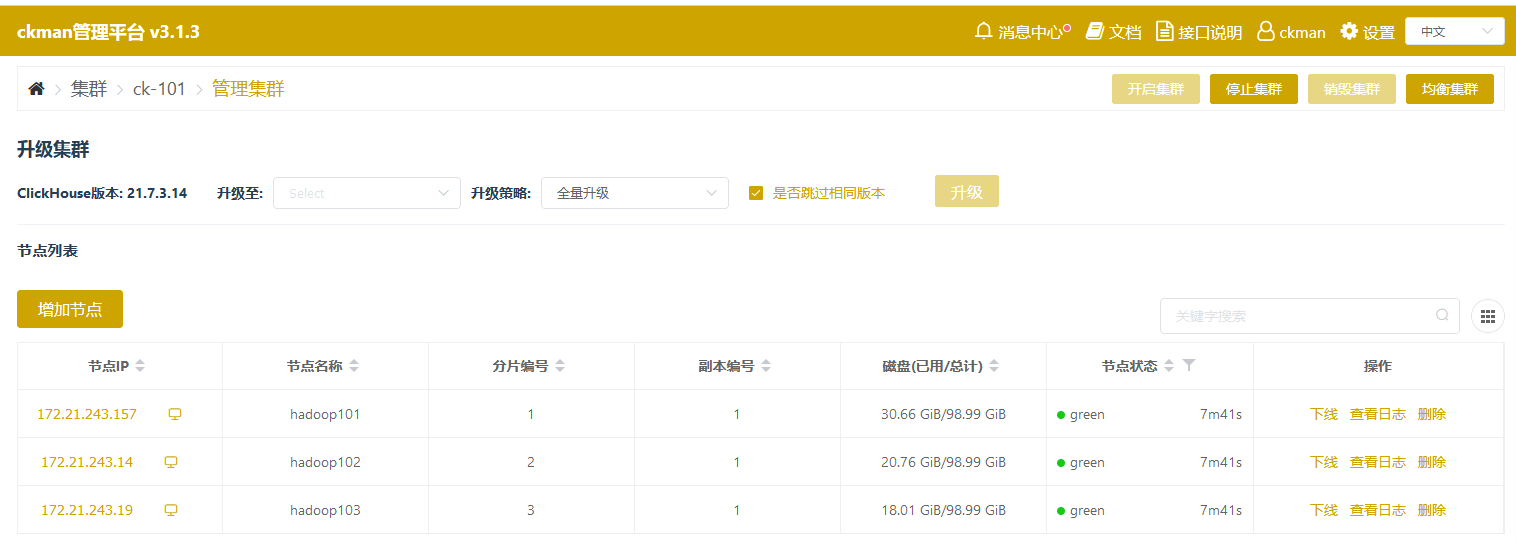
Task: Click 查看日志 for node hadoop103
Action: 1378,510
